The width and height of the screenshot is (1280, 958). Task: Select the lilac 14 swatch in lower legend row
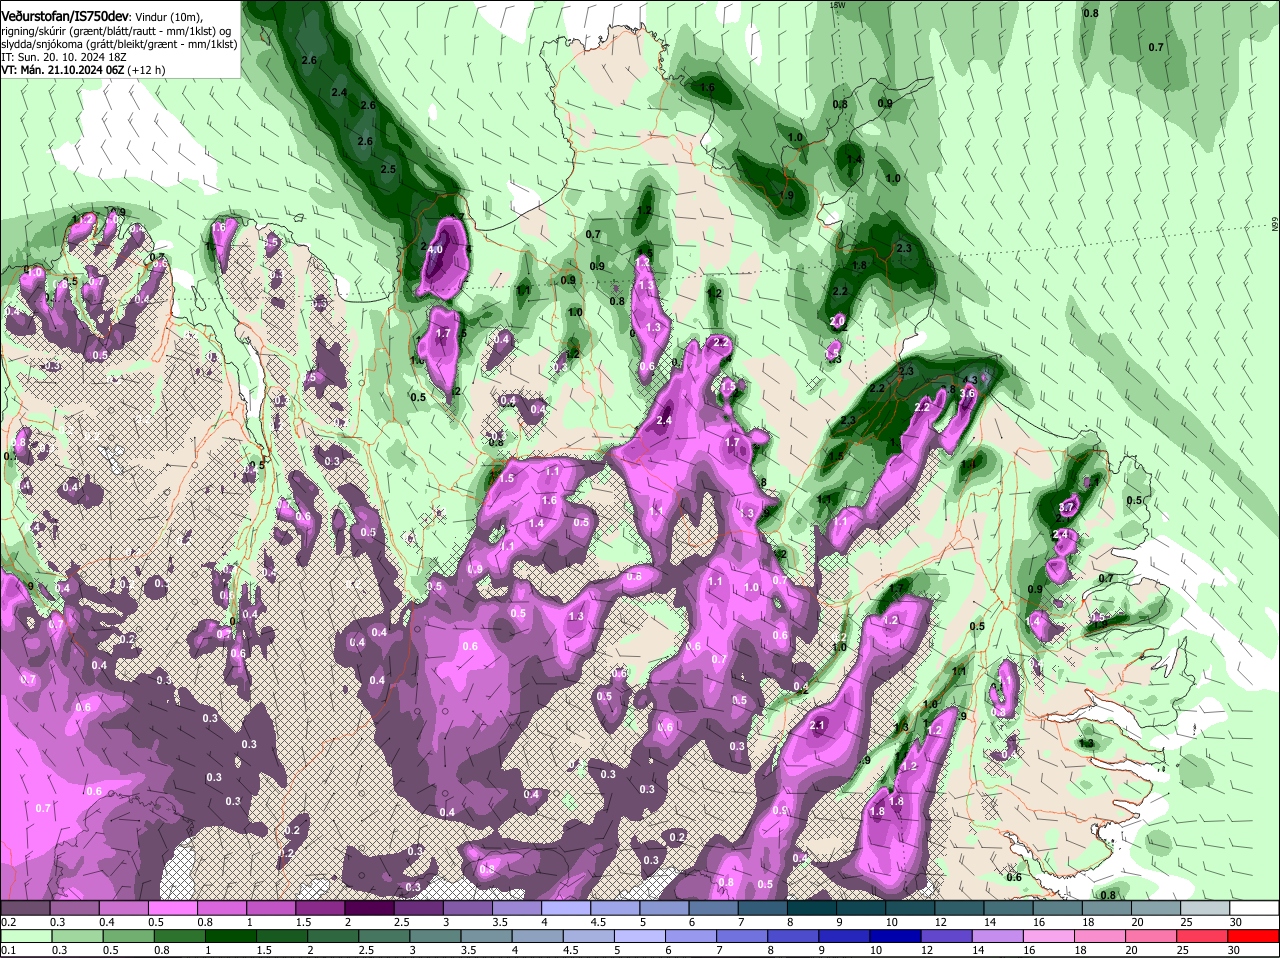(998, 935)
